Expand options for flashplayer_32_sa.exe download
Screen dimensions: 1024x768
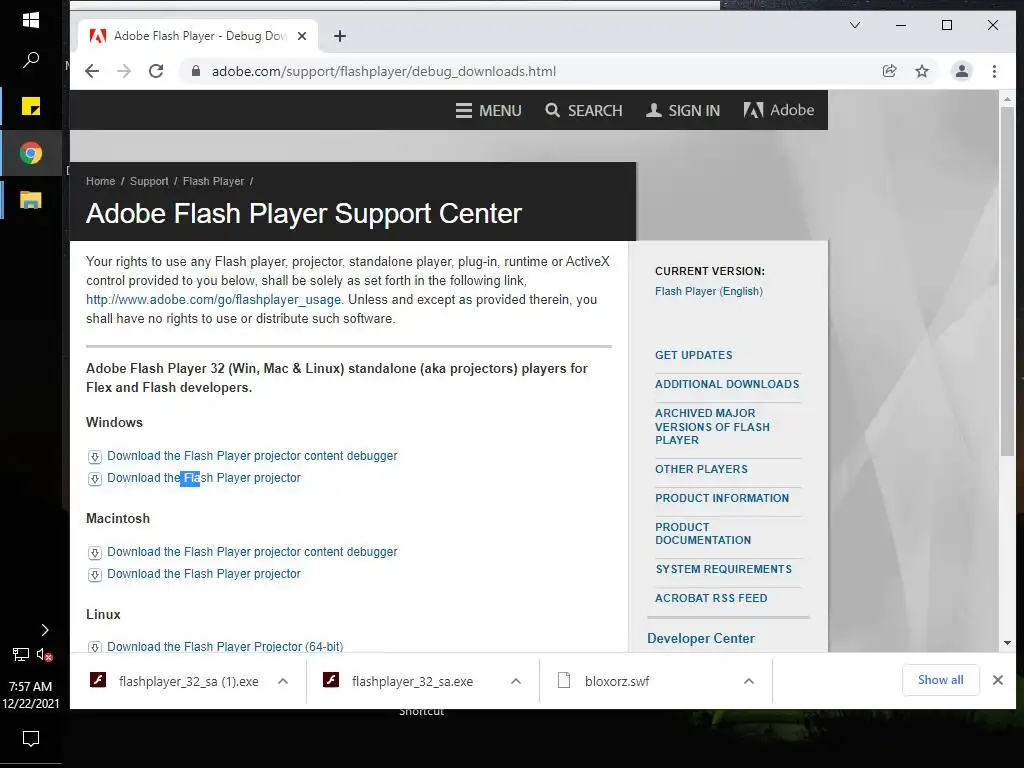click(x=516, y=681)
